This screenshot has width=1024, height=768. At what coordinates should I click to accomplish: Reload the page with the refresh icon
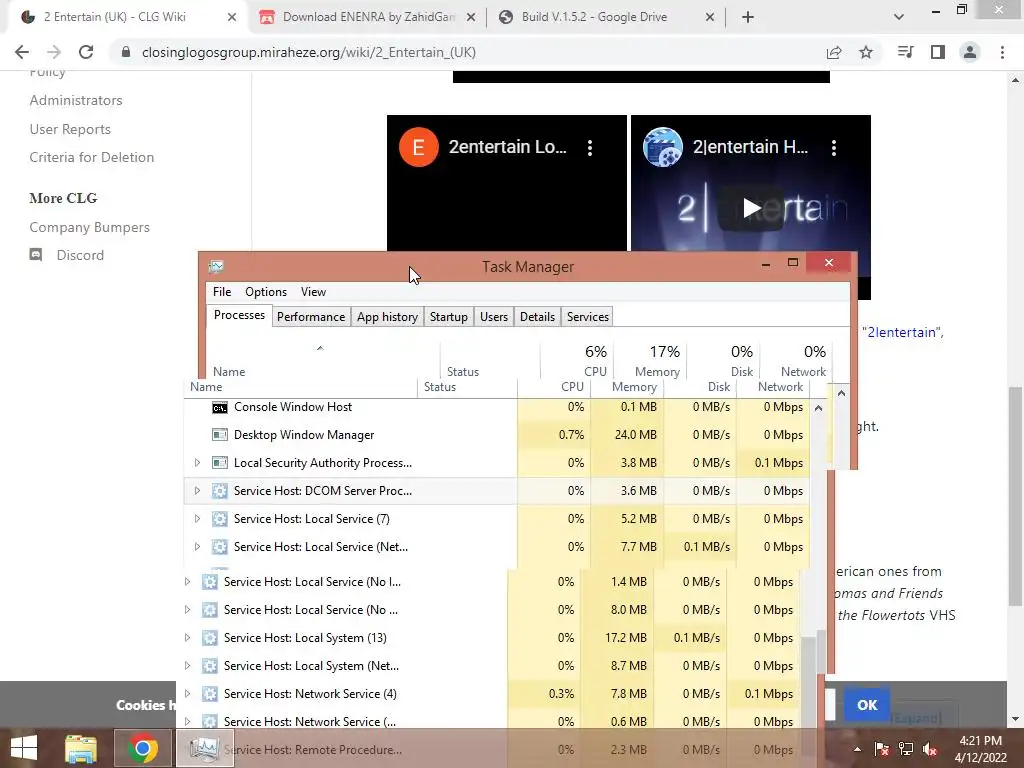point(86,52)
